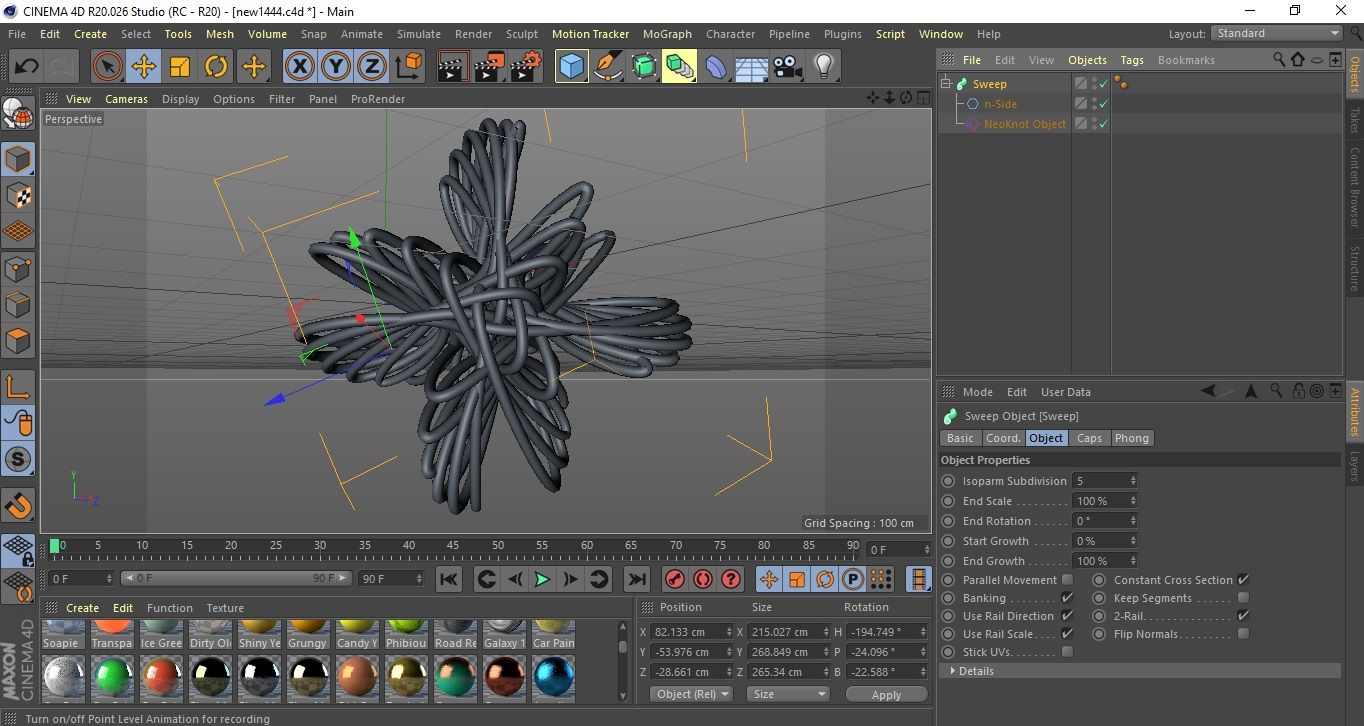1364x726 pixels.
Task: Open the Object (Rel) coordinate dropdown
Action: point(691,694)
